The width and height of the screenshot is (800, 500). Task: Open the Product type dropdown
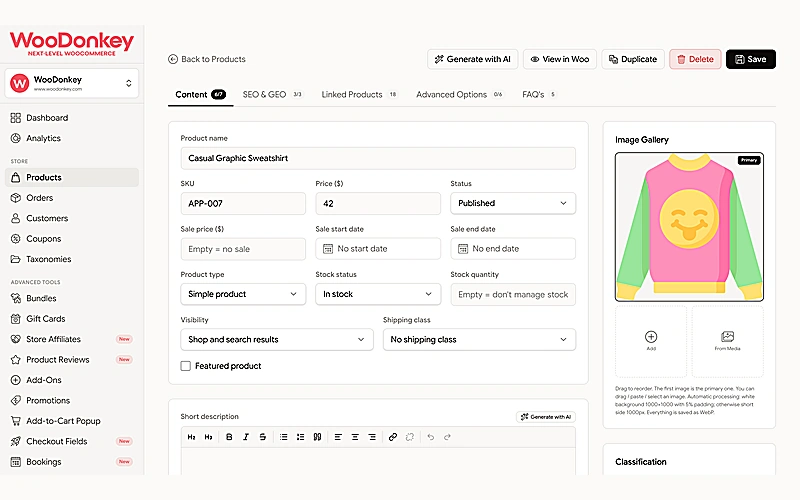(x=243, y=294)
